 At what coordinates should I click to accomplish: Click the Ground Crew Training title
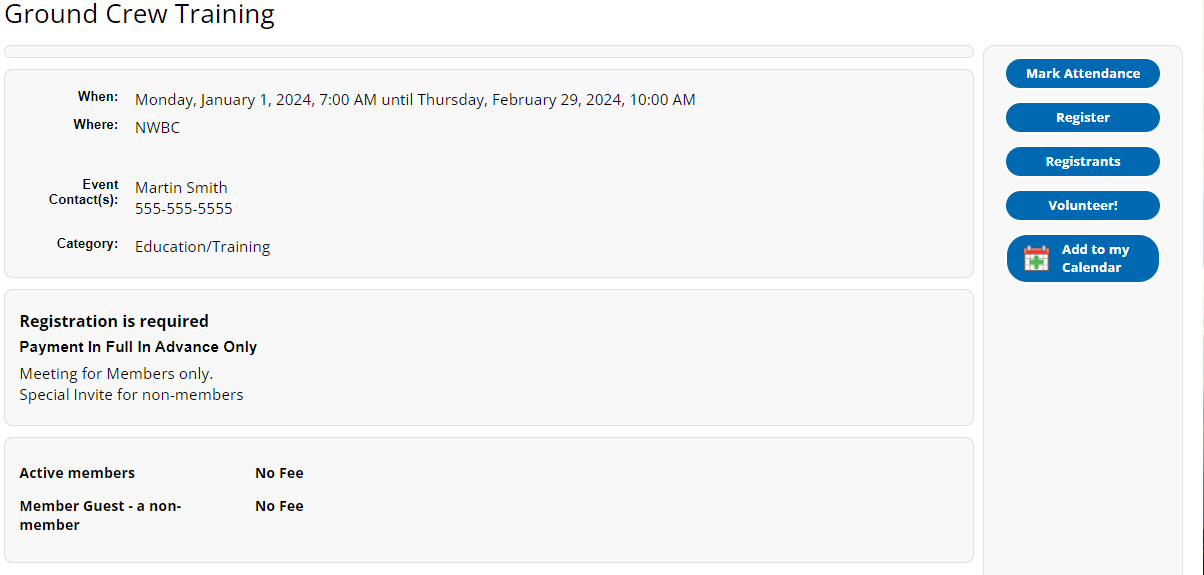pyautogui.click(x=140, y=15)
